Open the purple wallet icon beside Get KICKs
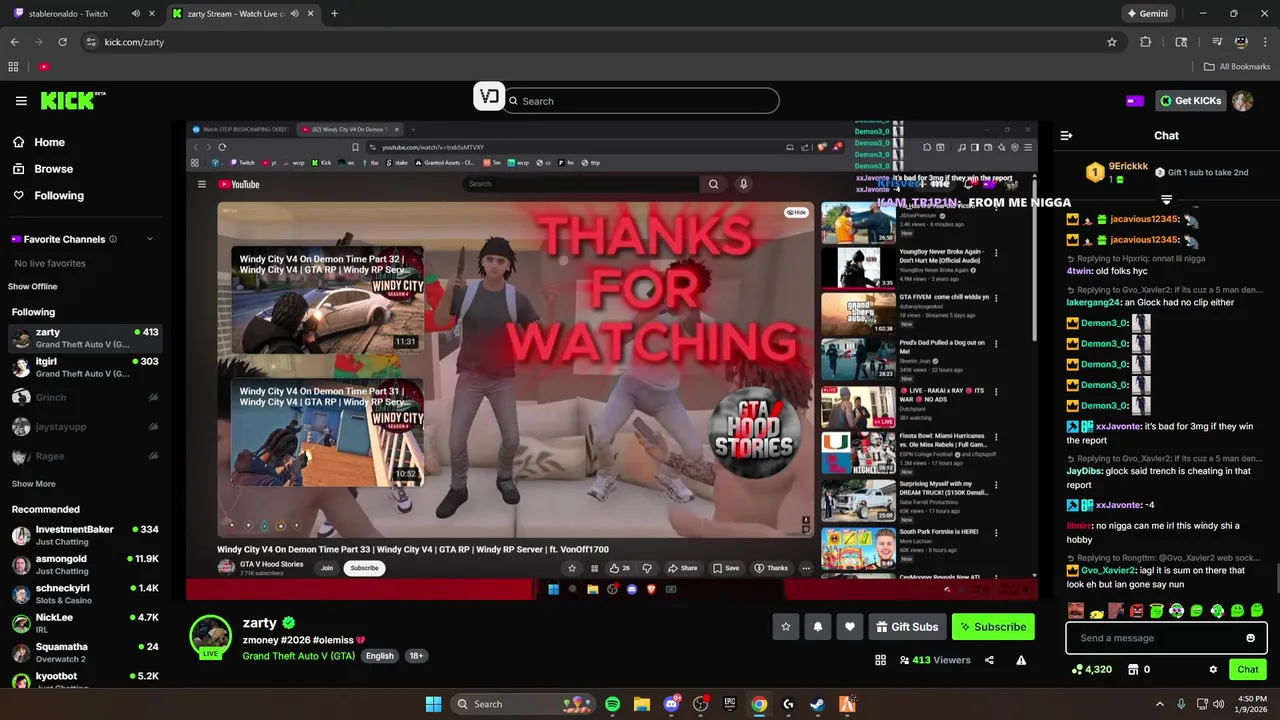Screen dimensions: 1280x720 click(x=1135, y=101)
